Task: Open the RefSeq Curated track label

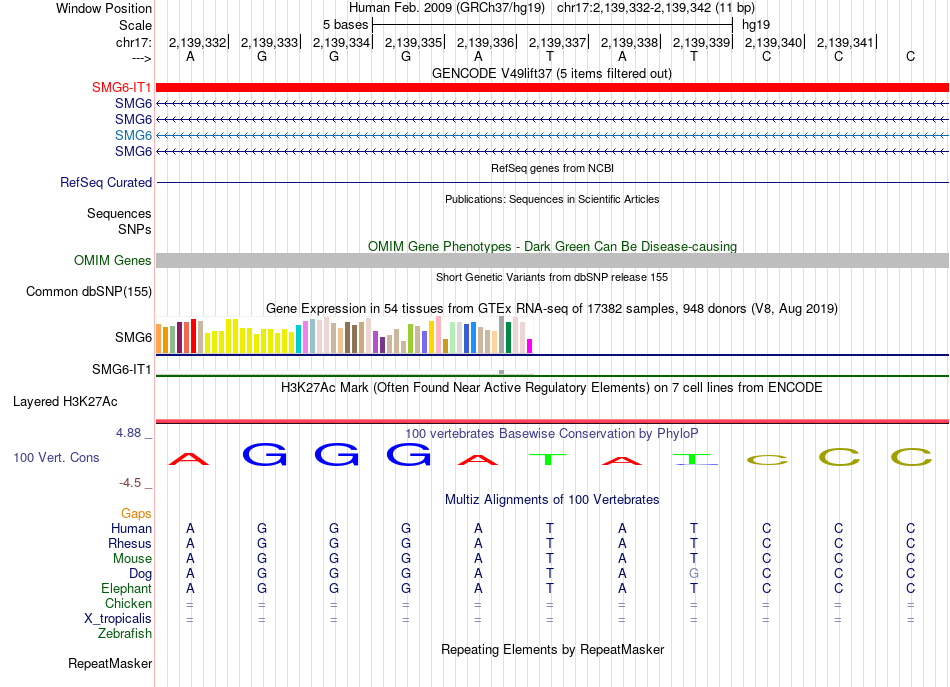Action: click(x=106, y=182)
